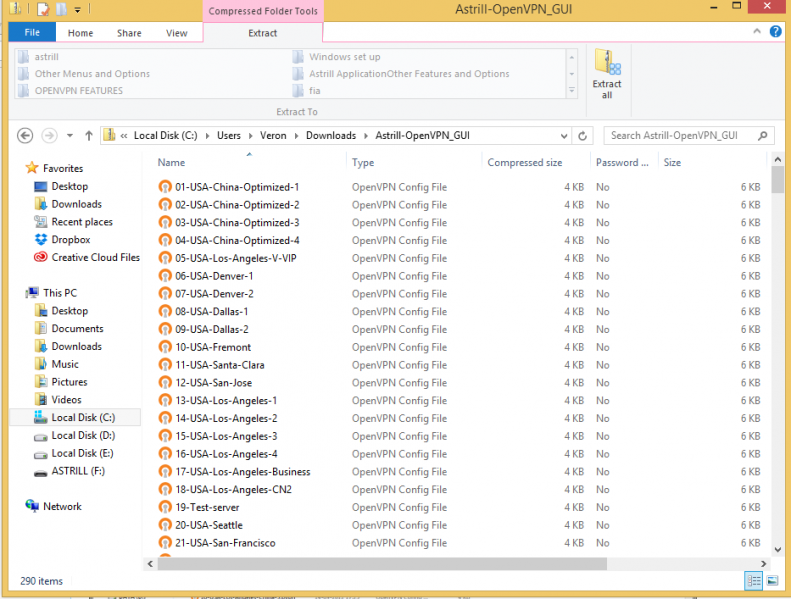Sort by Compressed size column
This screenshot has height=599, width=791.
point(525,162)
